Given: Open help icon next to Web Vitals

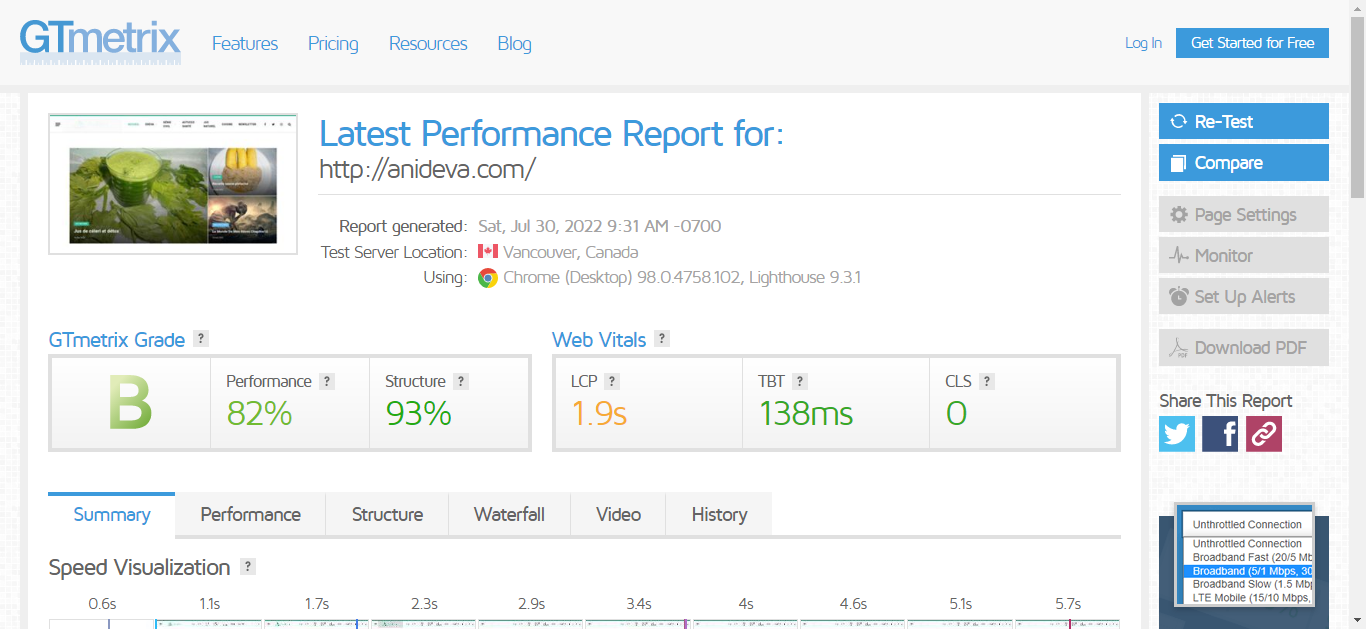Looking at the screenshot, I should (x=662, y=339).
